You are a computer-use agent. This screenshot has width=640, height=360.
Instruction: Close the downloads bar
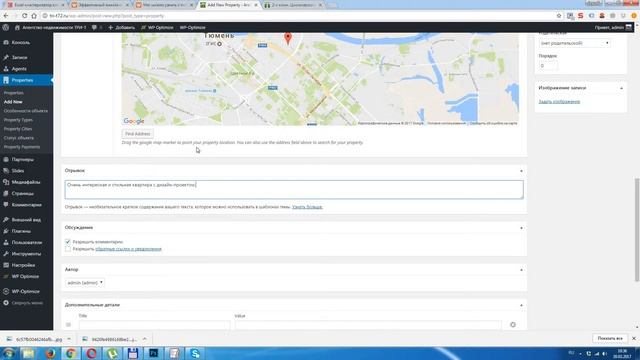coord(634,338)
